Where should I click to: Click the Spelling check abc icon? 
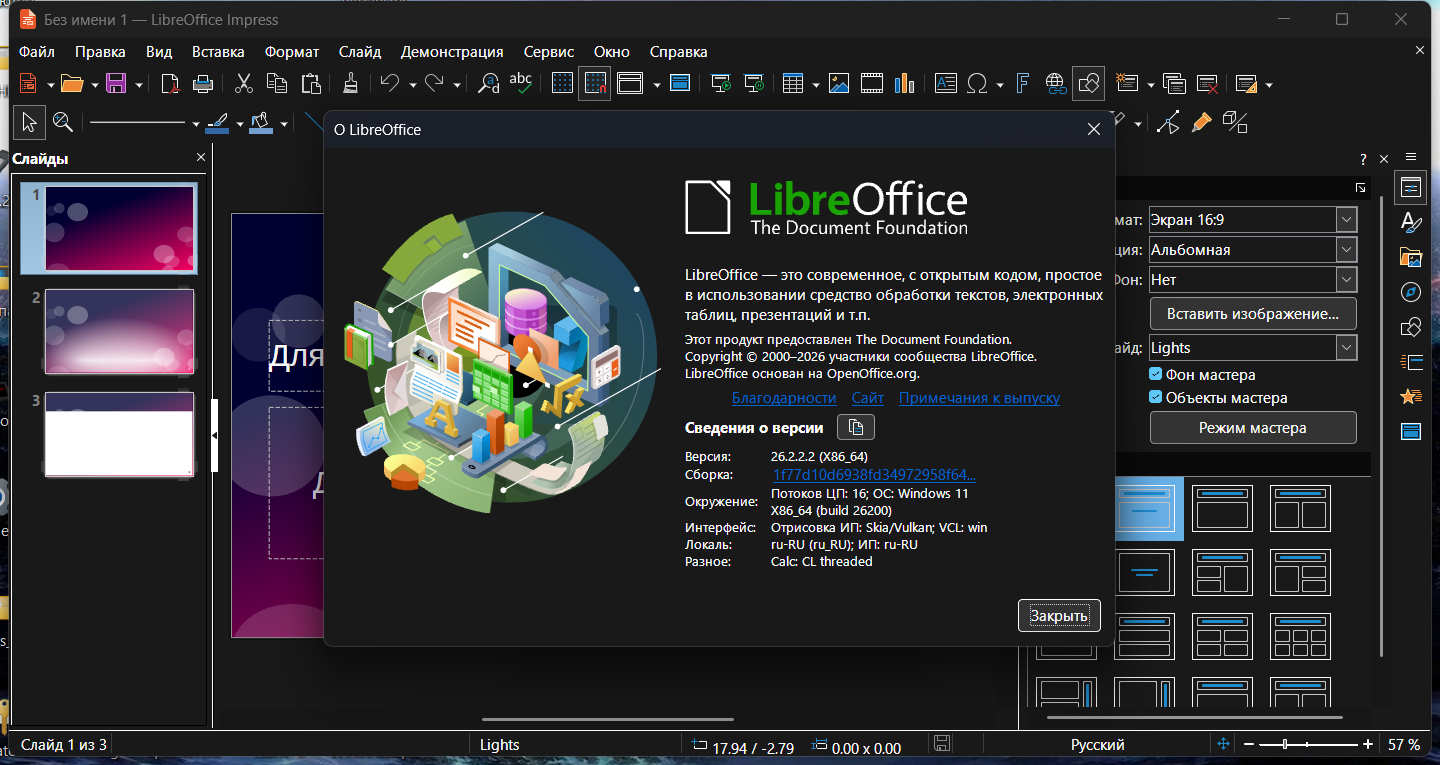point(520,84)
